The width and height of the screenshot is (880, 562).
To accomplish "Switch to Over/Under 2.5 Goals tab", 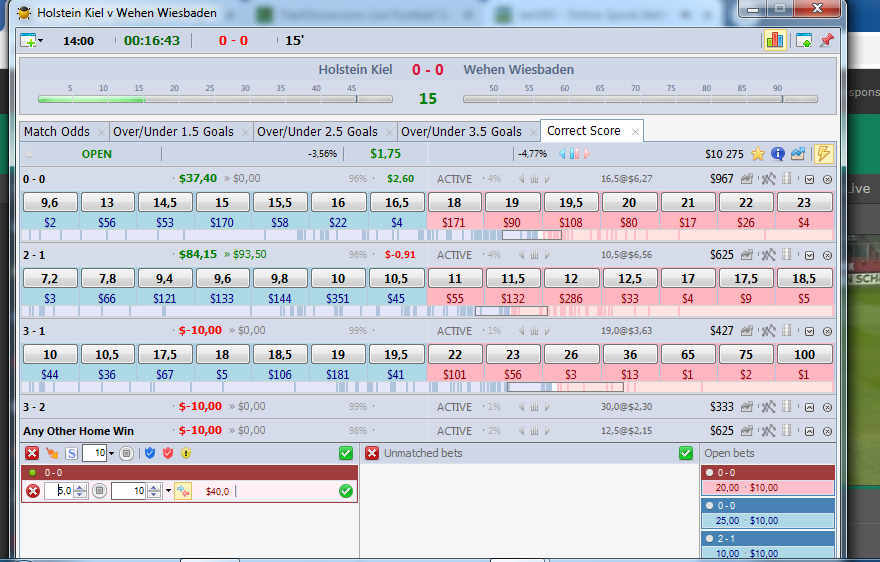I will click(317, 131).
